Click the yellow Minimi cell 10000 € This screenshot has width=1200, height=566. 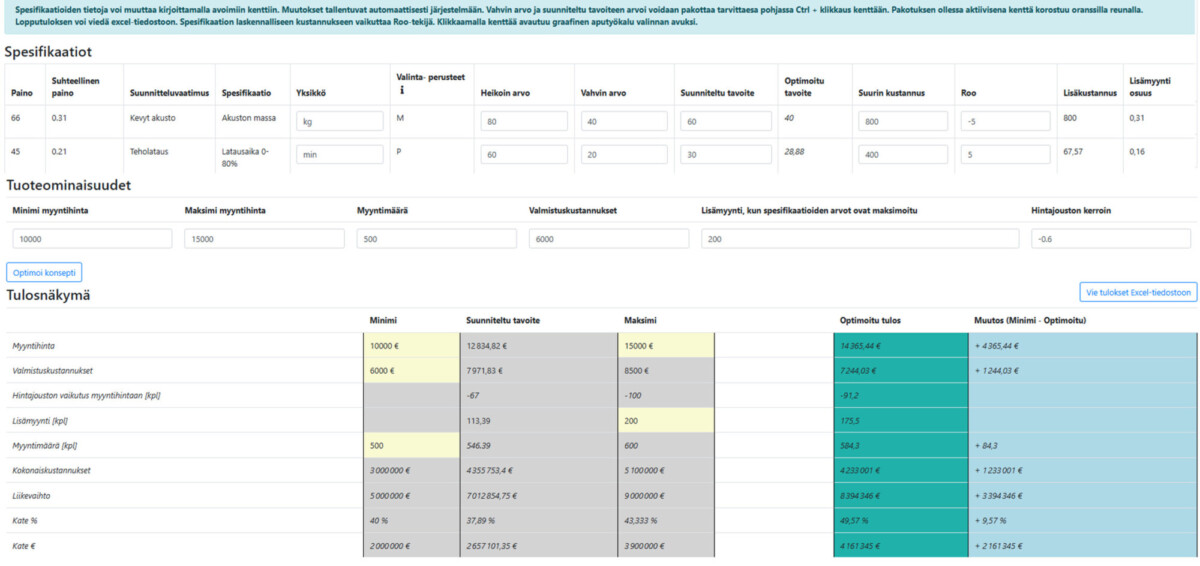[410, 346]
